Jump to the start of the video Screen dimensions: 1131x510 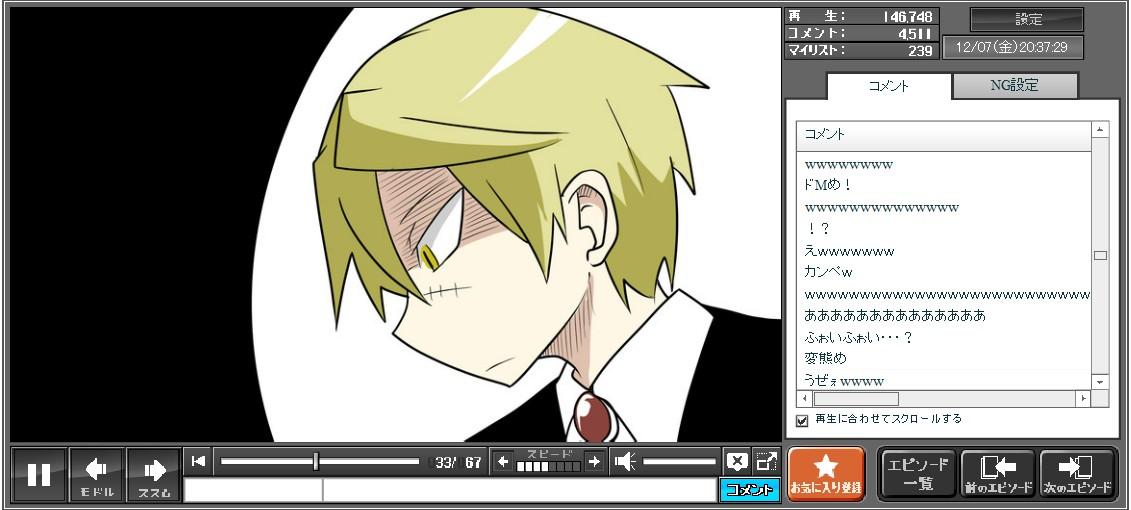point(199,461)
